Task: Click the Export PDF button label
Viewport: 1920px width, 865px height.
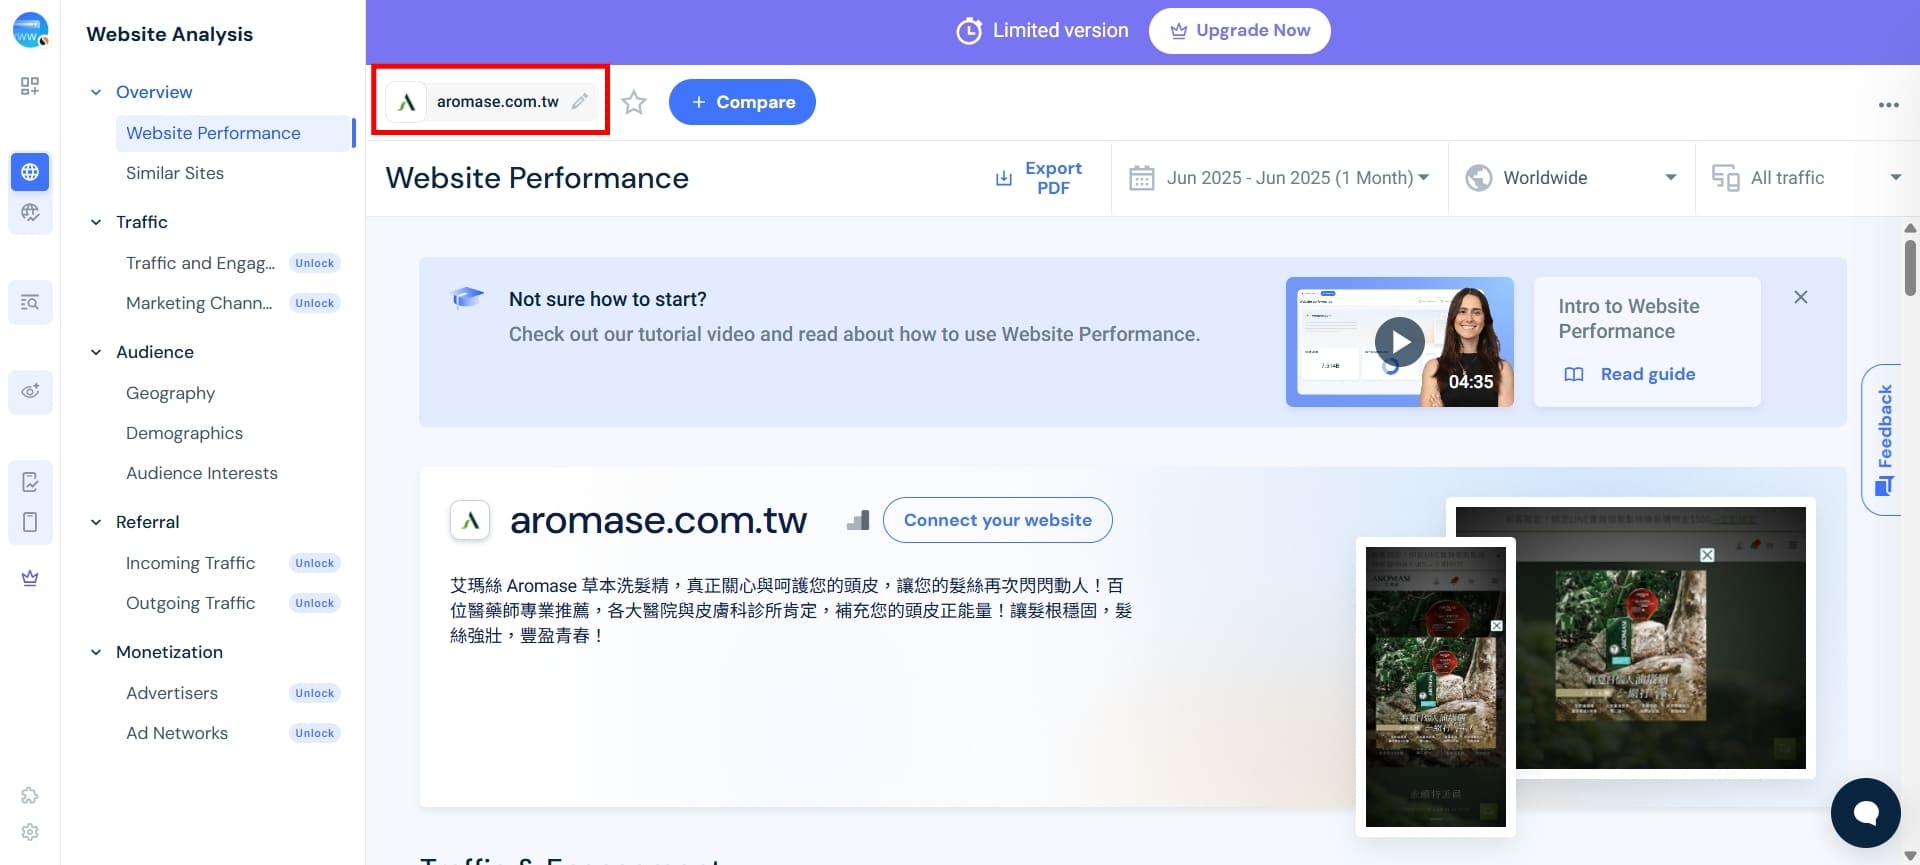Action: (x=1053, y=178)
